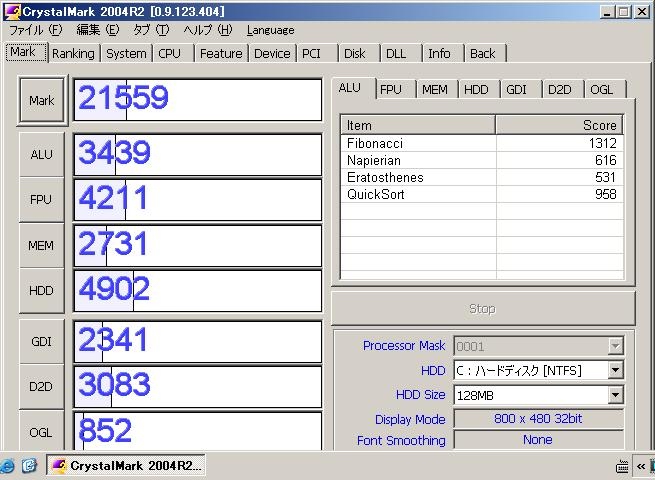Click Internet Explorer quick launch icon

7,465
